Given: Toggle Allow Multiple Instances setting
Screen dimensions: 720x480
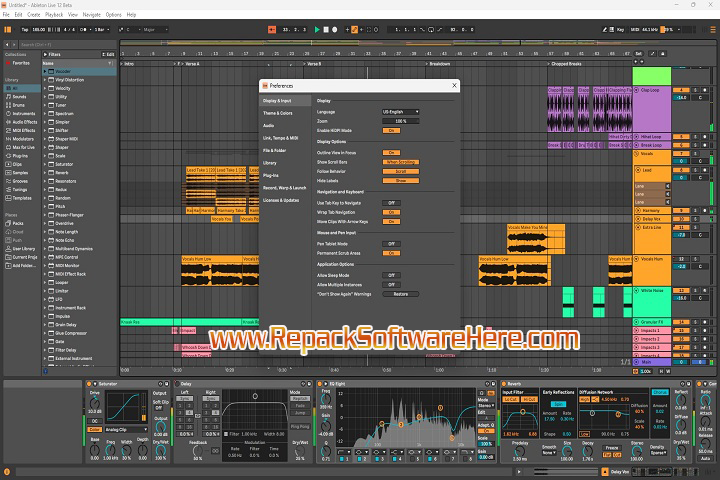Looking at the screenshot, I should (391, 285).
